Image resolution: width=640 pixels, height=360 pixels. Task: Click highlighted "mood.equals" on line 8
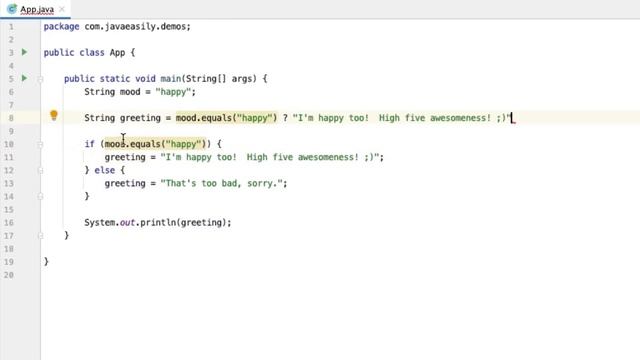click(204, 118)
